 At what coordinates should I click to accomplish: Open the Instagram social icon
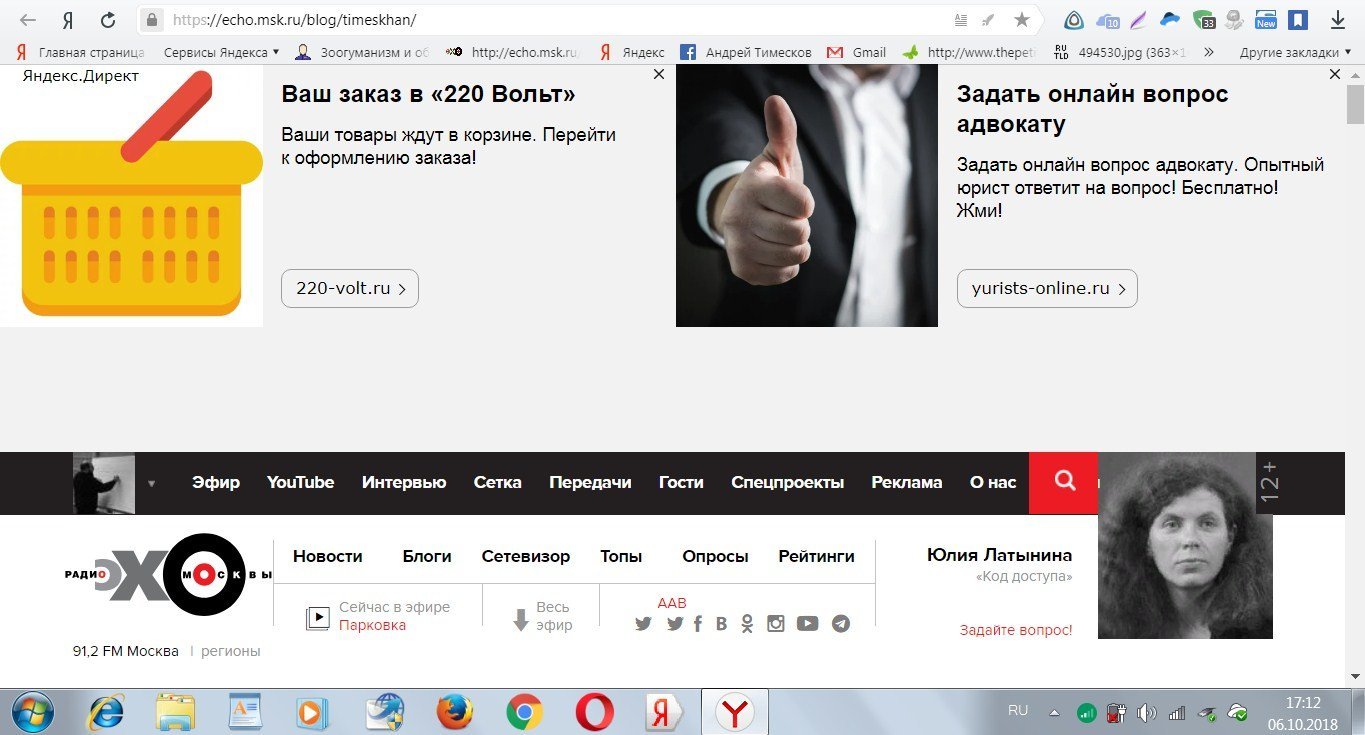point(775,624)
